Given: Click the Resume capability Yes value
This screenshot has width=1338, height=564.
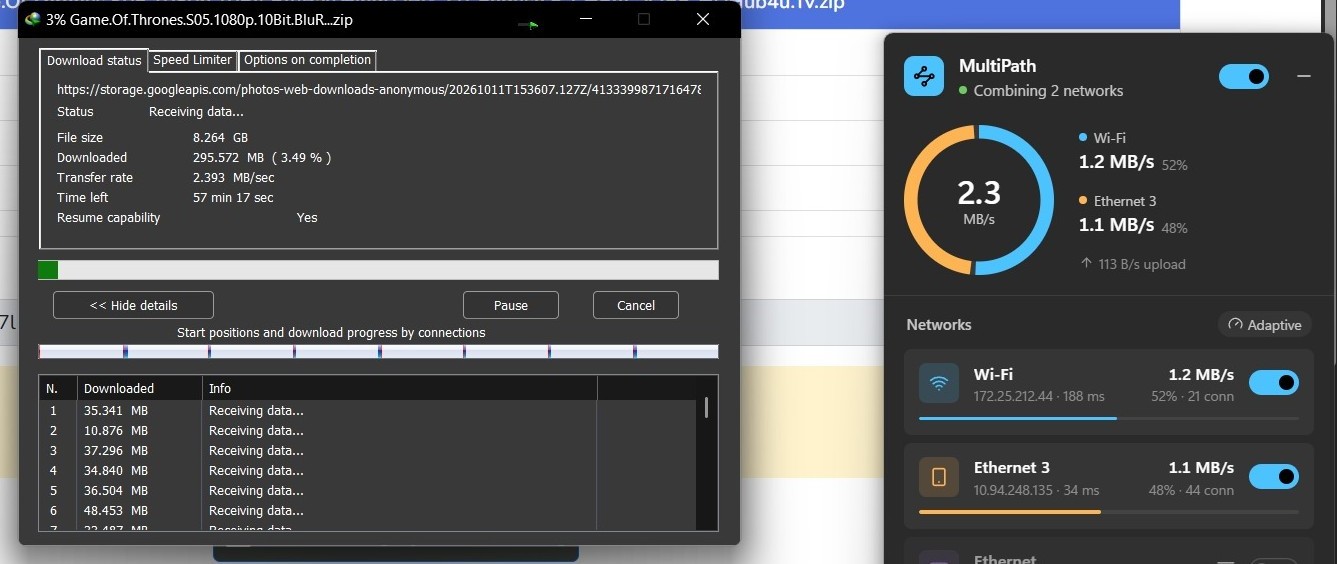Looking at the screenshot, I should pyautogui.click(x=307, y=218).
